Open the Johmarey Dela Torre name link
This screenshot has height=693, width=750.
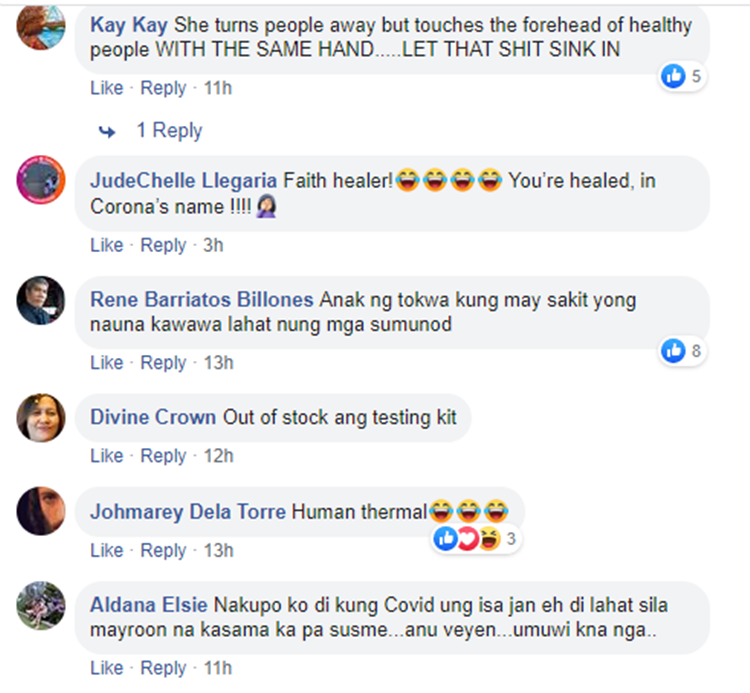tap(188, 512)
